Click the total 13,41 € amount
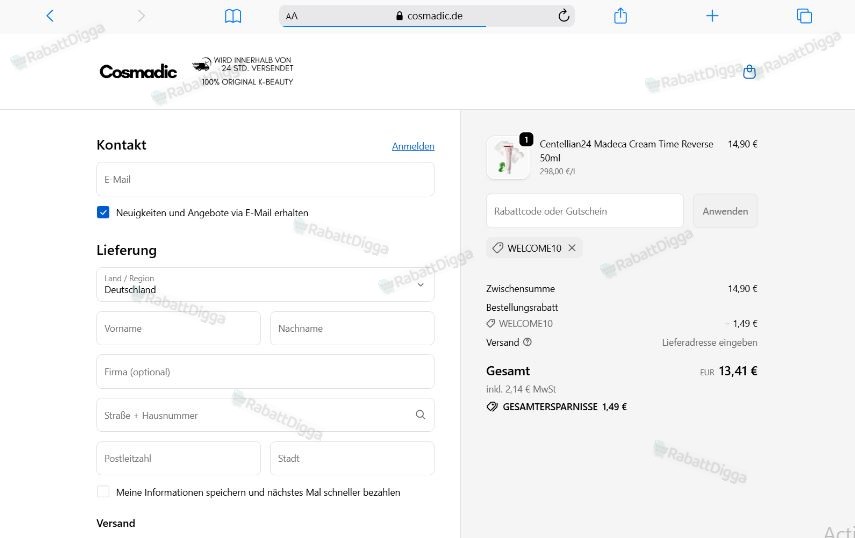 point(738,371)
